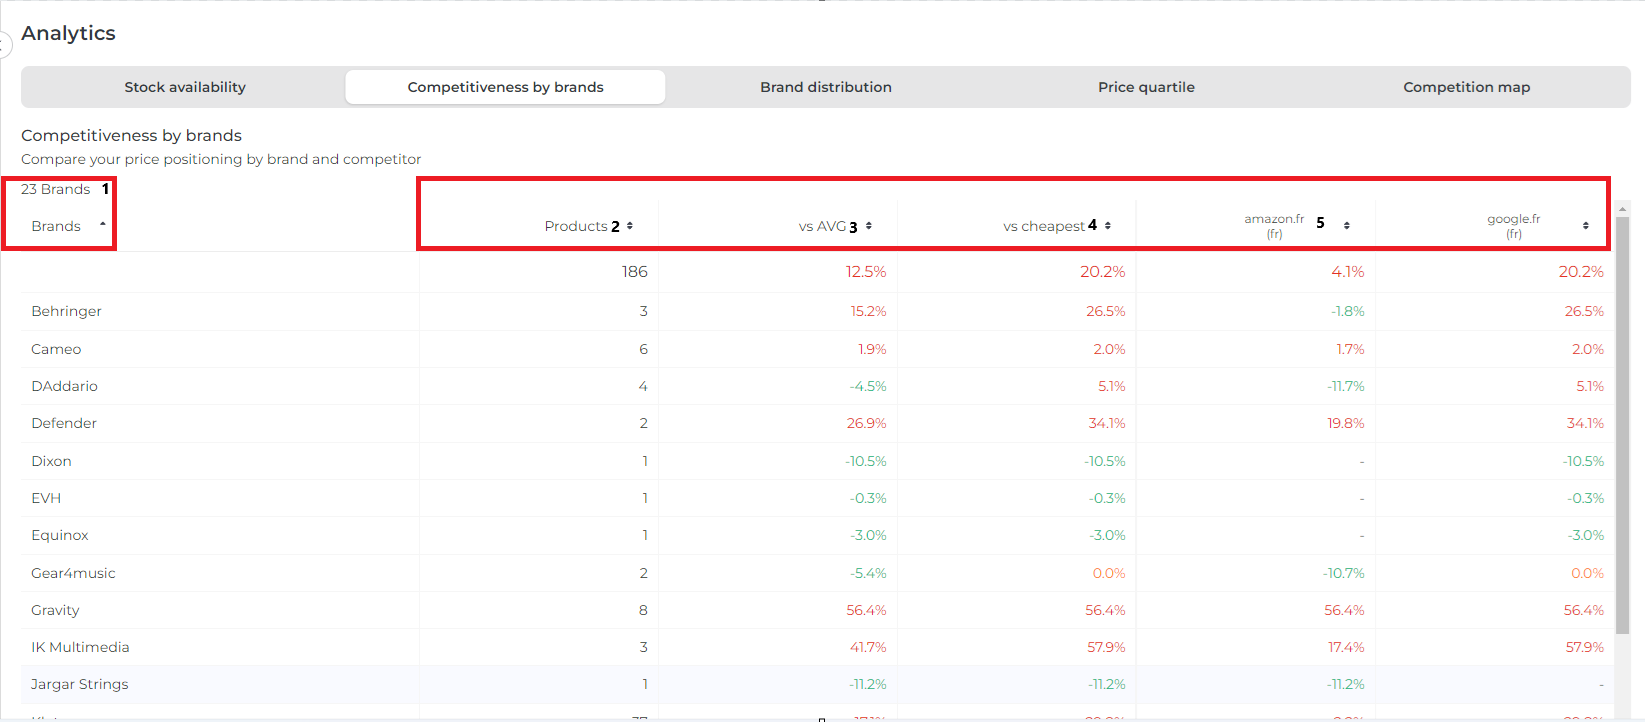
Task: Select the Jargar Strings row
Action: (x=79, y=684)
